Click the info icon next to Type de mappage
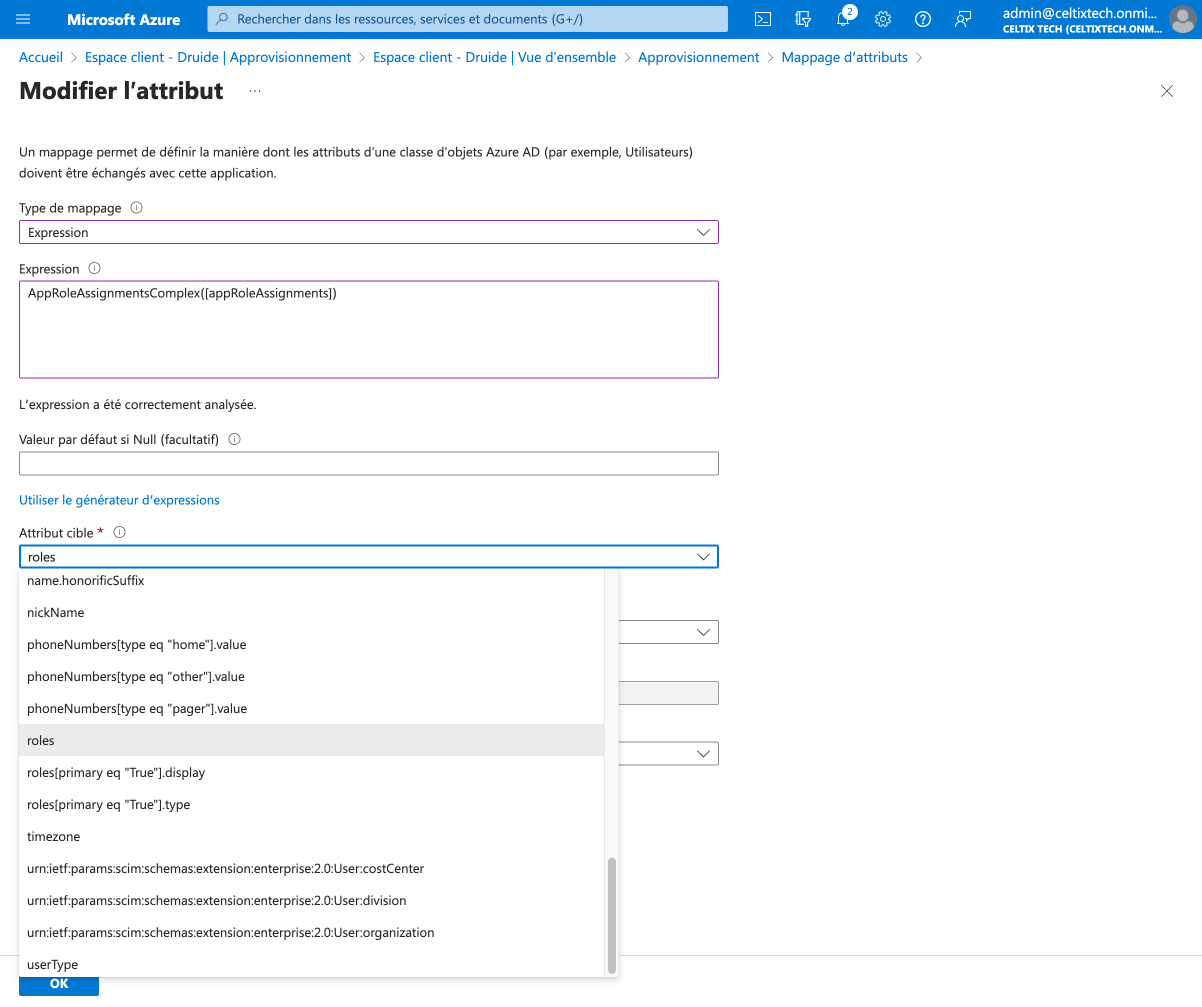Screen dimensions: 1202x1007 (137, 208)
